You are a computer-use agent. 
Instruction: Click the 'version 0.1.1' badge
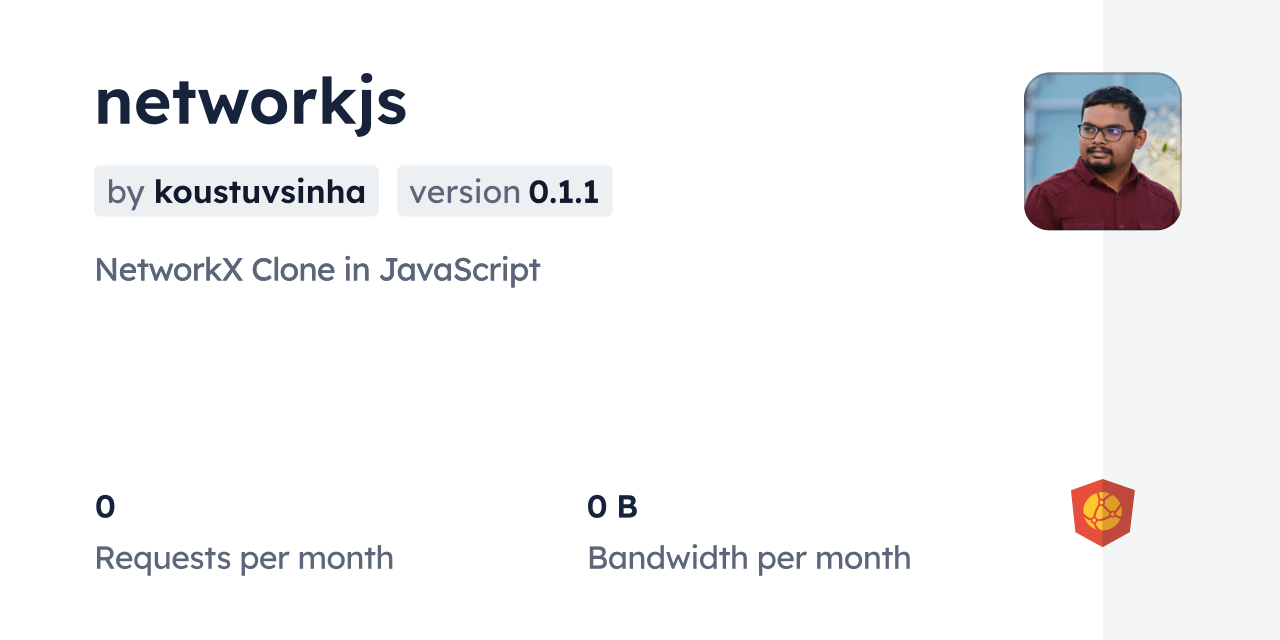pos(504,191)
